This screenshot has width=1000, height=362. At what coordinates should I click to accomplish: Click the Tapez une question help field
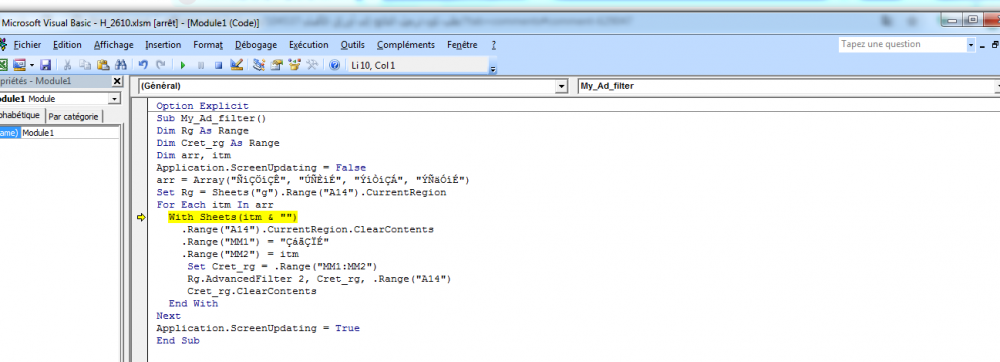point(902,44)
